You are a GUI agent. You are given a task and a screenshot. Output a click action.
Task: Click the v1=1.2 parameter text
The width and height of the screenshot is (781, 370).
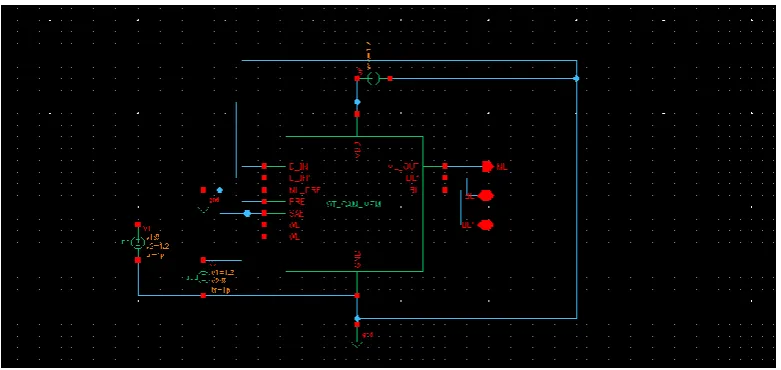(x=222, y=273)
